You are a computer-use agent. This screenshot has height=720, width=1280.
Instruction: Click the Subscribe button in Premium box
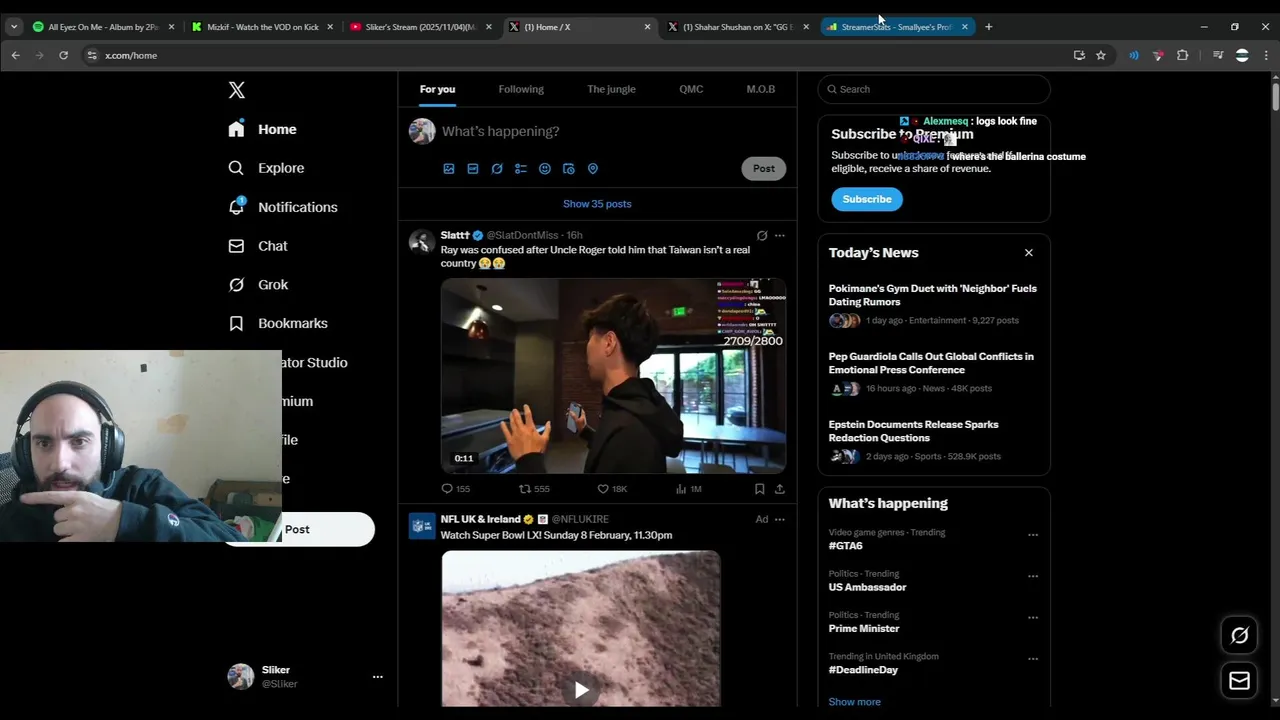[x=867, y=199]
